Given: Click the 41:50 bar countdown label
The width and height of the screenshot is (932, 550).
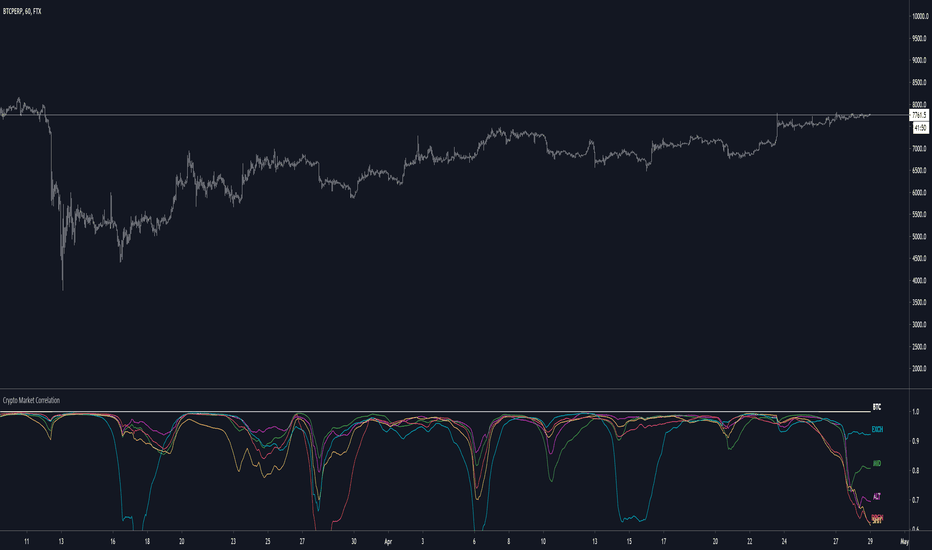Looking at the screenshot, I should point(920,128).
